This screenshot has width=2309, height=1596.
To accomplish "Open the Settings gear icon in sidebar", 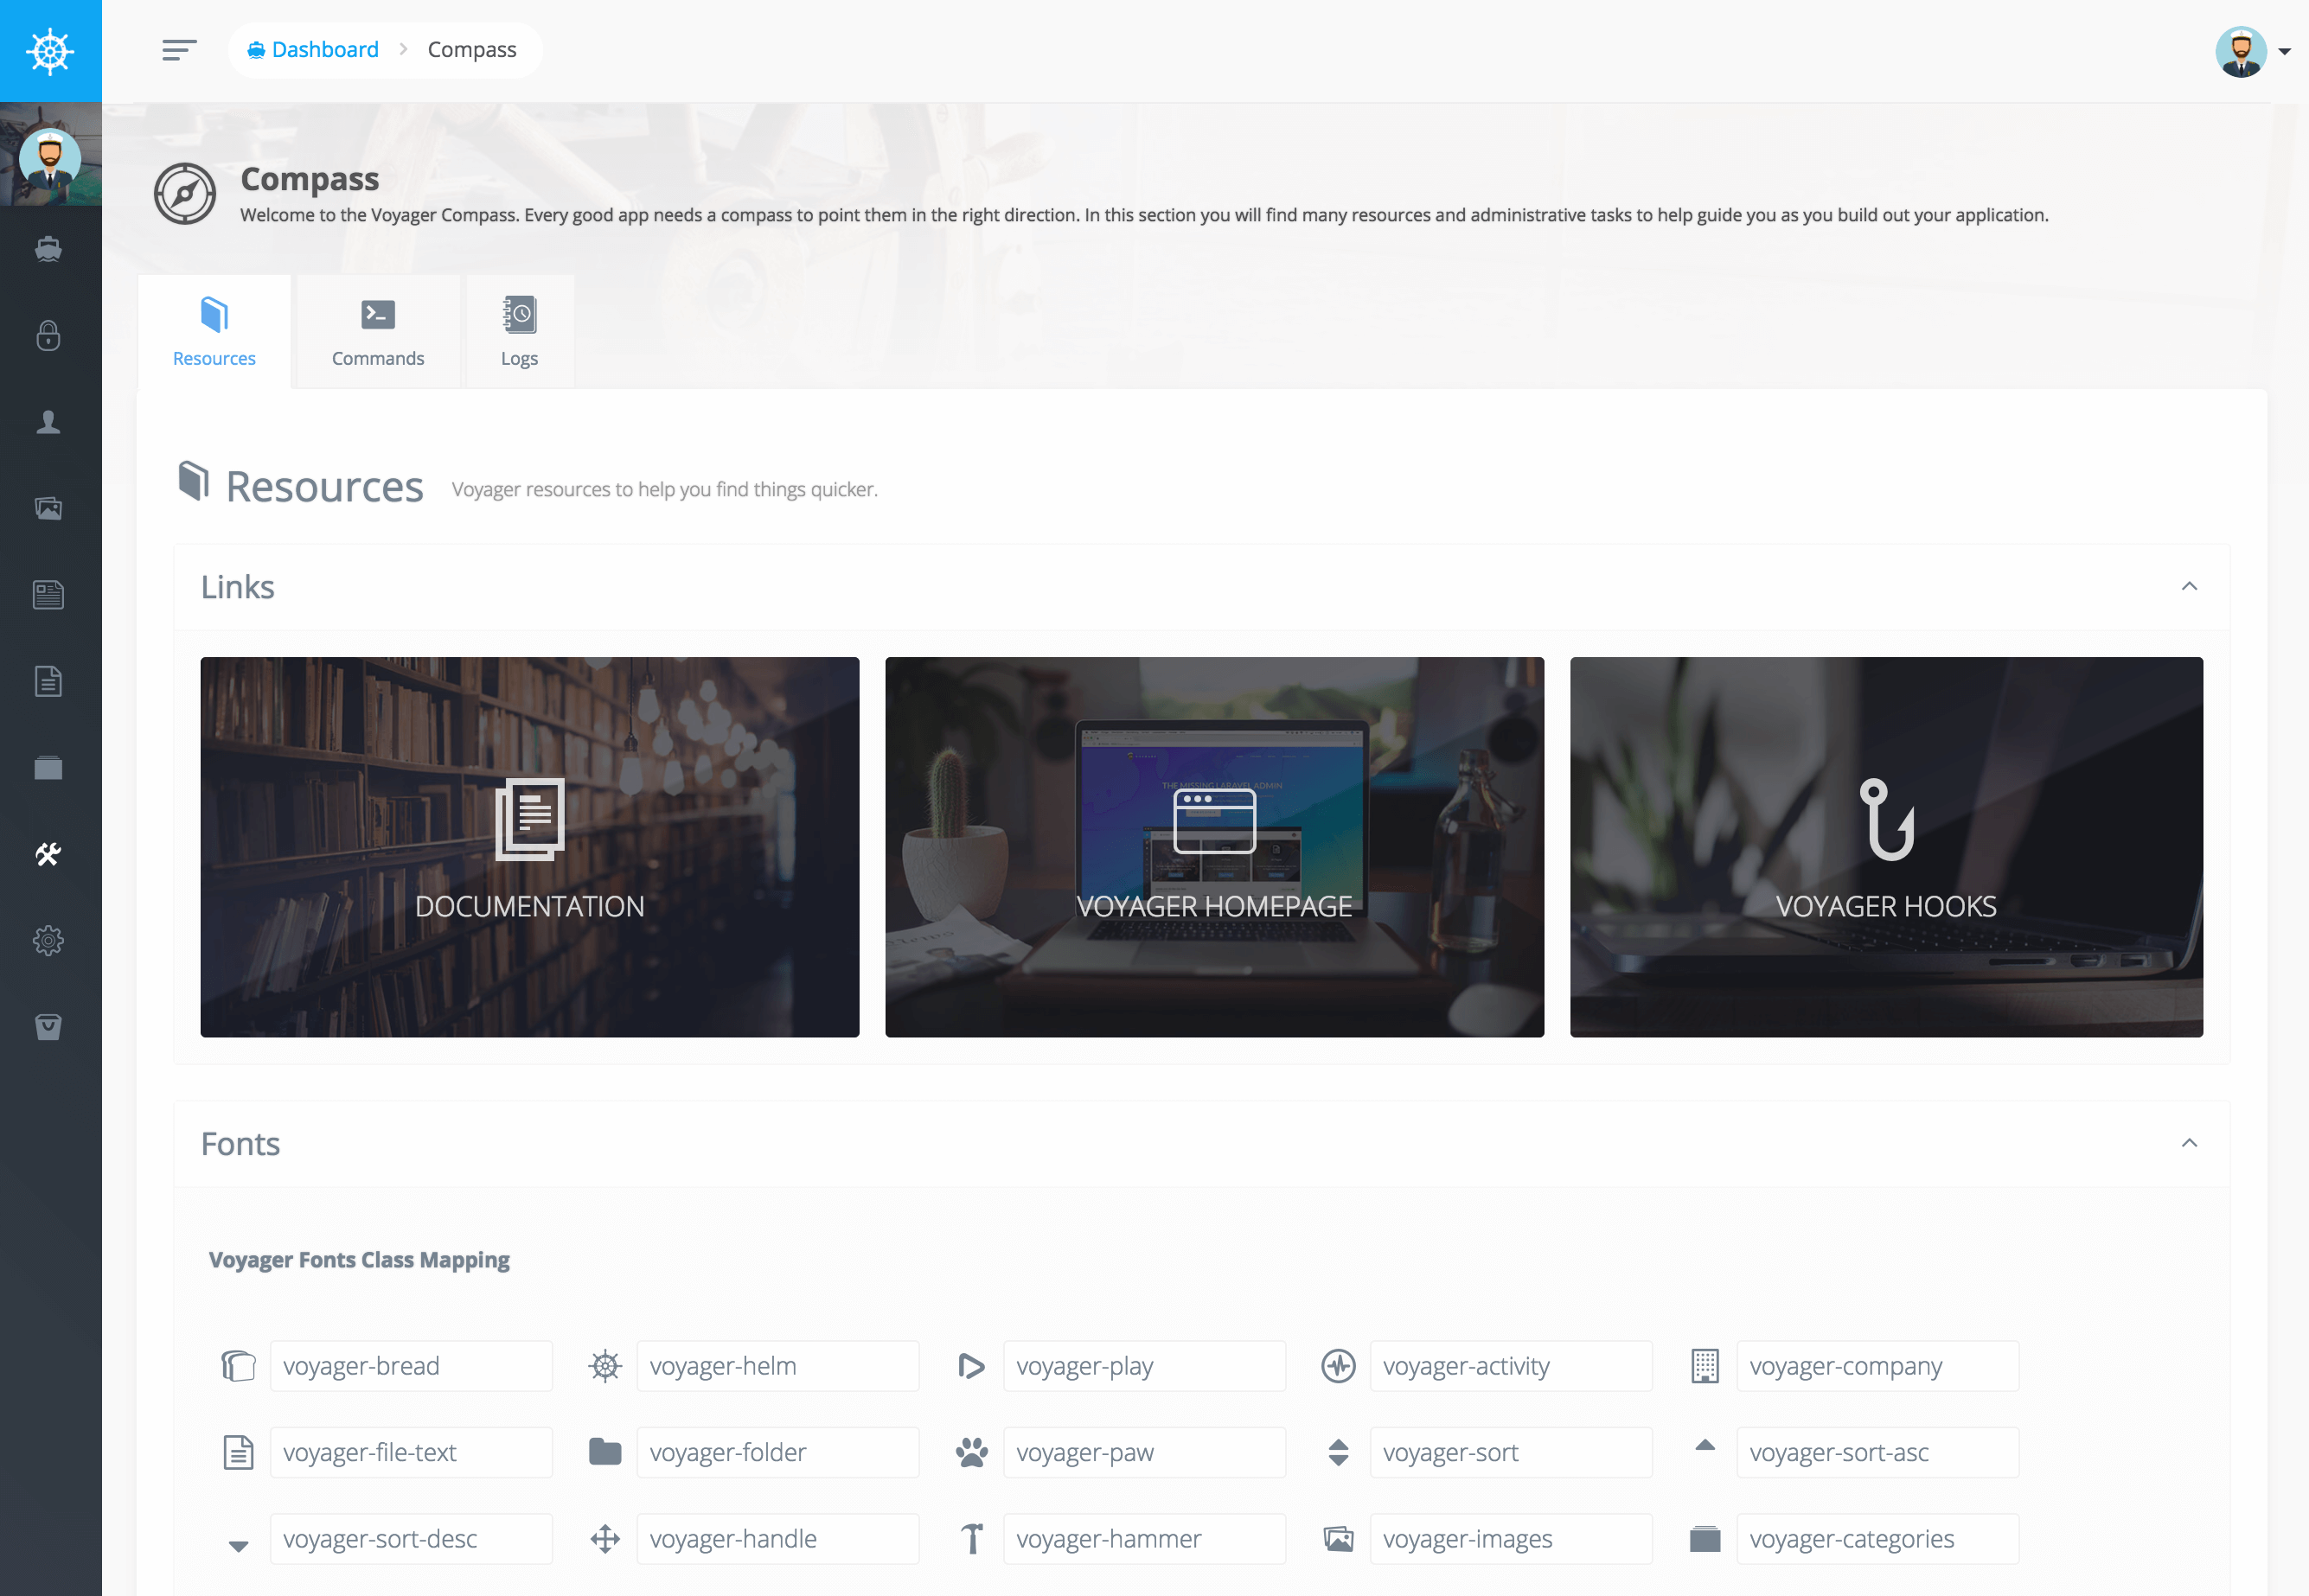I will point(48,940).
